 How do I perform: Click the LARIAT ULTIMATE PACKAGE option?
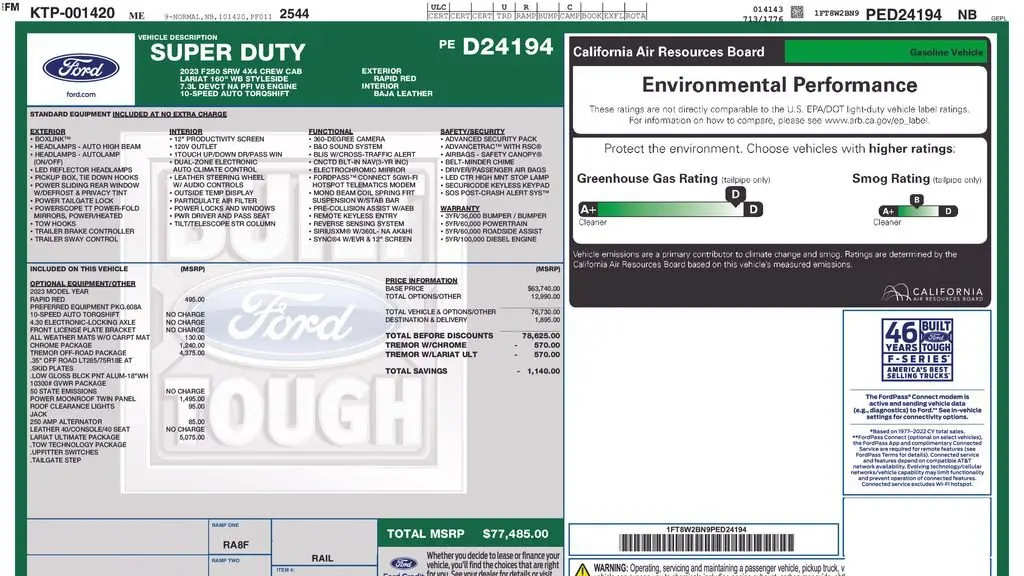[x=75, y=438]
